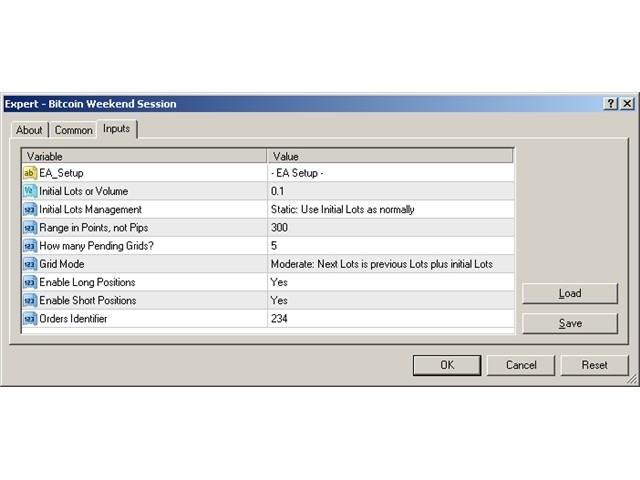The image size is (640, 480).
Task: Select the double-type icon for Initial Lots or Volume
Action: click(30, 191)
